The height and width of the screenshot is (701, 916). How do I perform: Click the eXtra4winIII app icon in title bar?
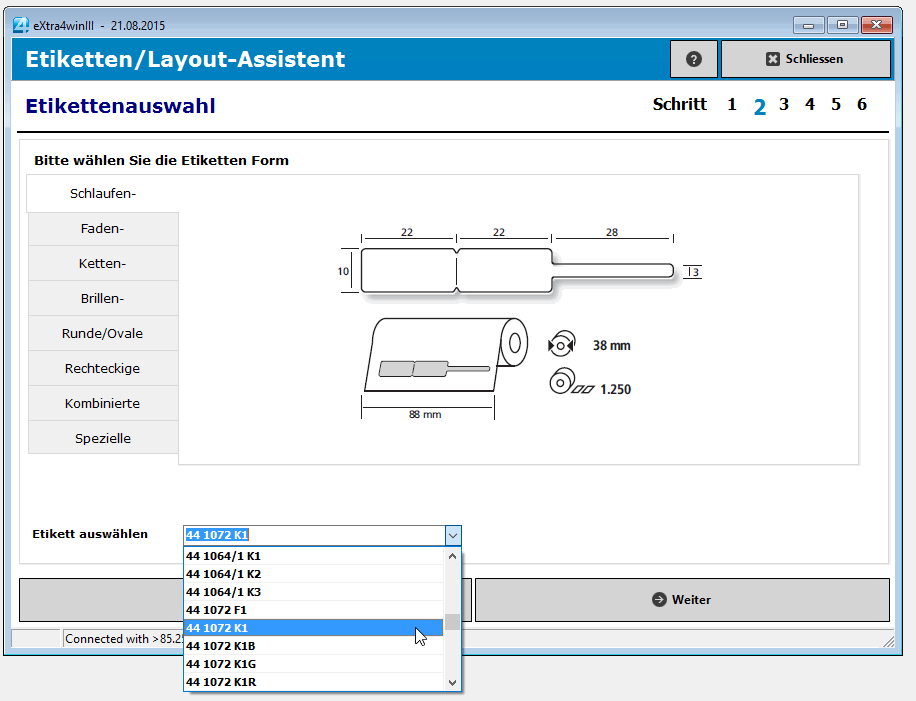pyautogui.click(x=20, y=24)
